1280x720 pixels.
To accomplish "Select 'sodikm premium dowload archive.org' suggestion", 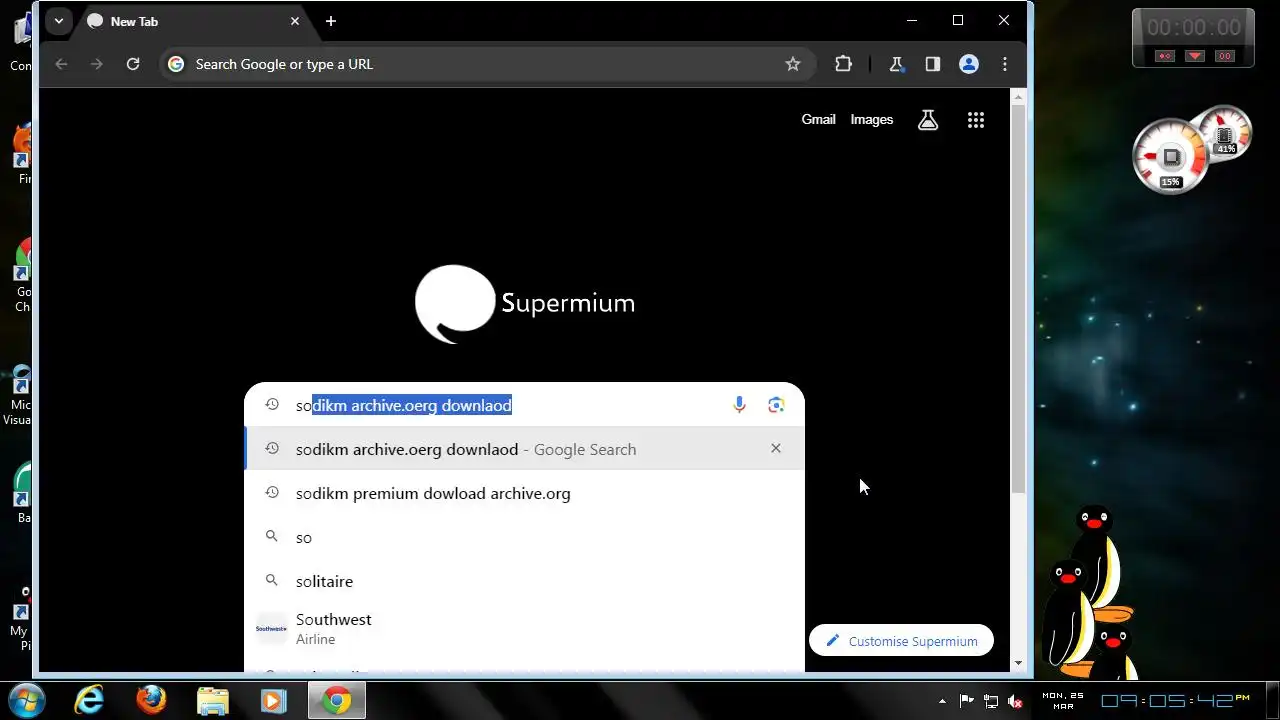I will pyautogui.click(x=524, y=493).
